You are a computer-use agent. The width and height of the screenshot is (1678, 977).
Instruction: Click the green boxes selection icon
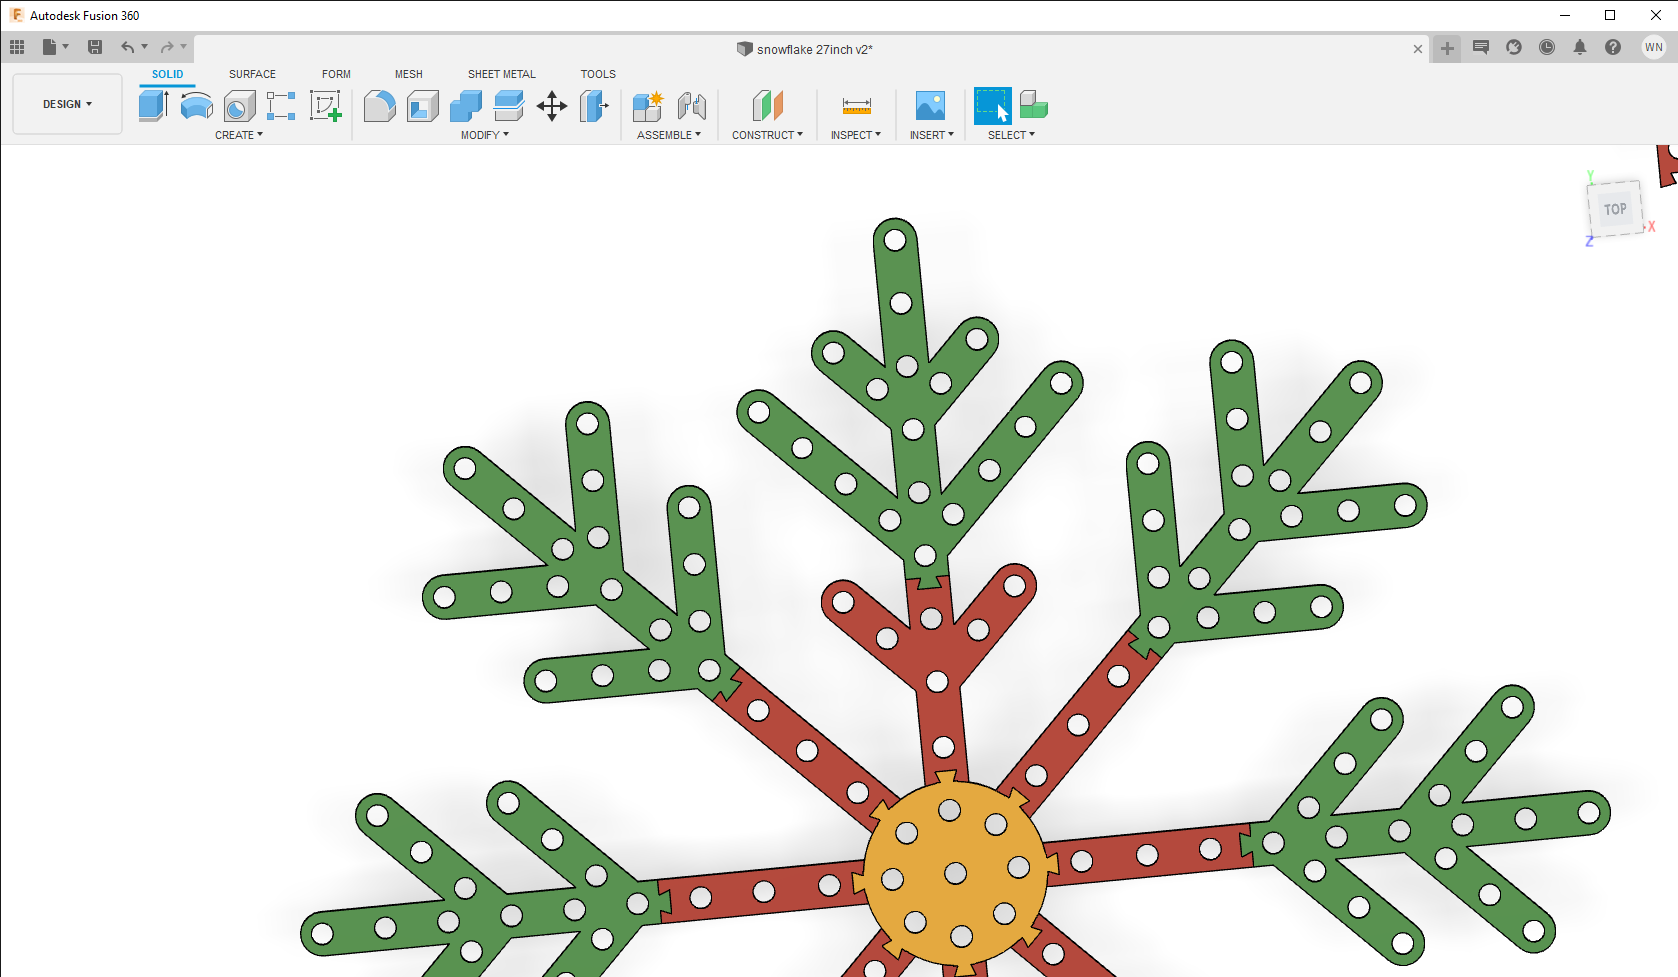(x=1034, y=105)
